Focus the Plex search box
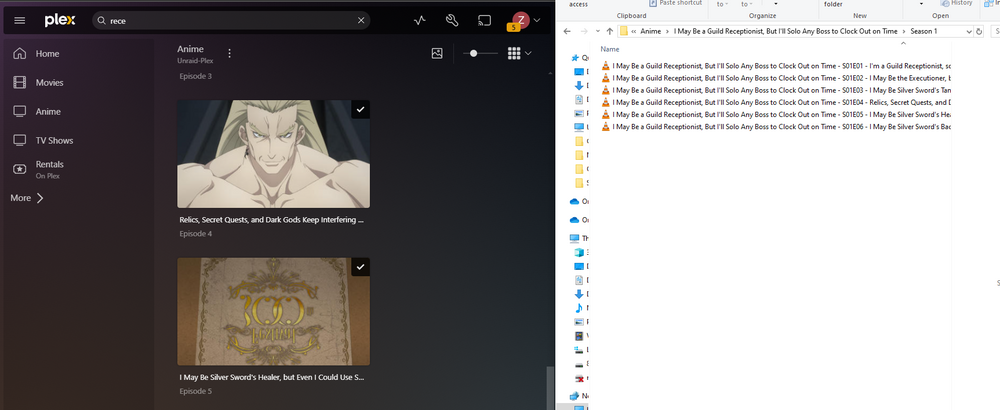Viewport: 1000px width, 410px height. pyautogui.click(x=232, y=20)
